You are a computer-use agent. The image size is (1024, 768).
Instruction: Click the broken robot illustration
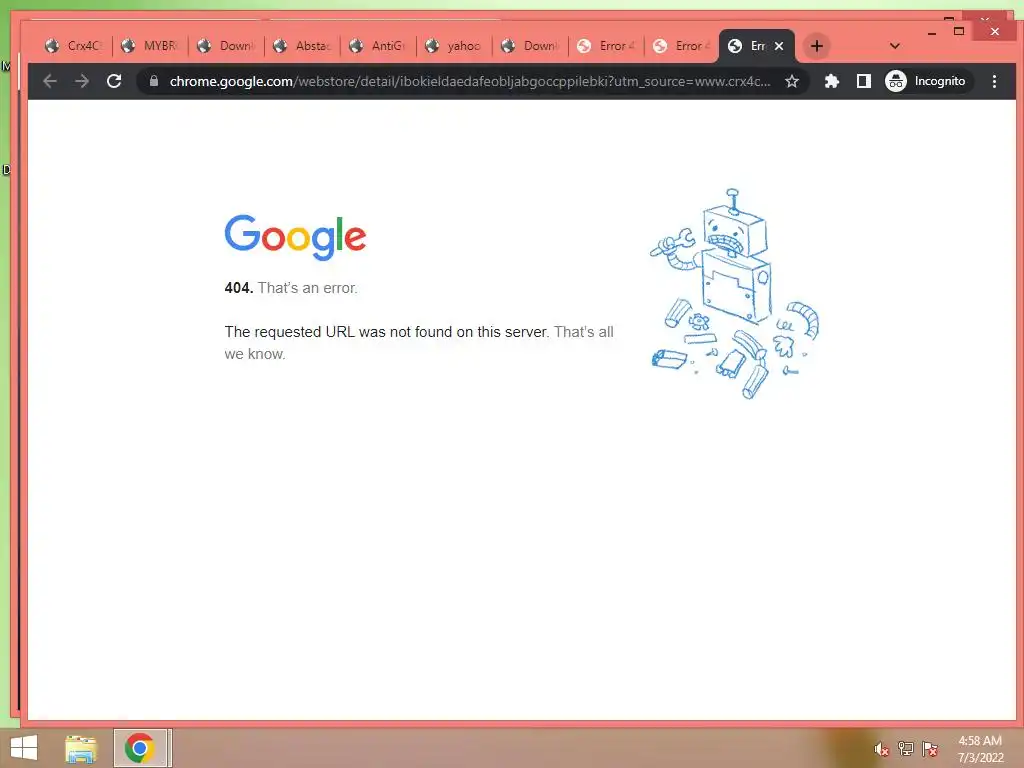[x=735, y=293]
